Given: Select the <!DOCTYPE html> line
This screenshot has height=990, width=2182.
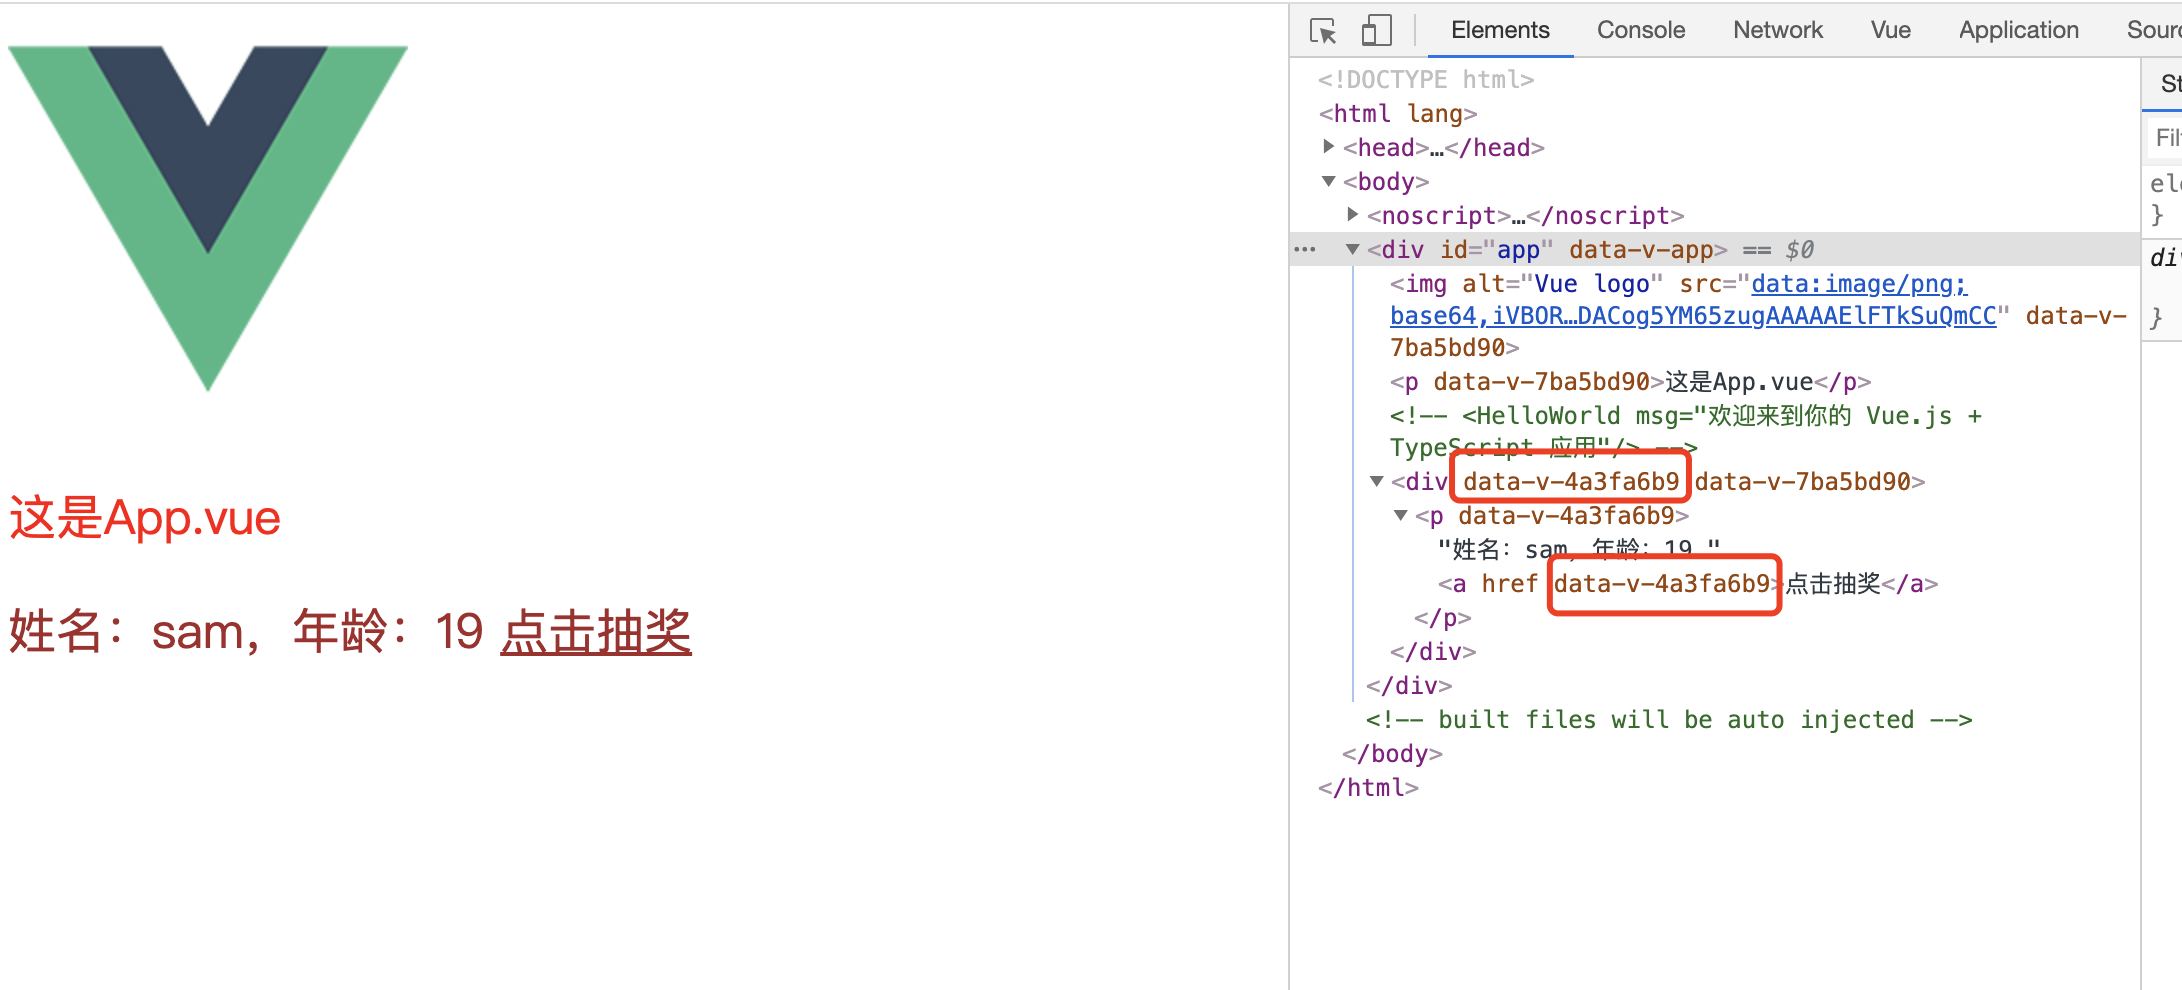Looking at the screenshot, I should click(1425, 79).
